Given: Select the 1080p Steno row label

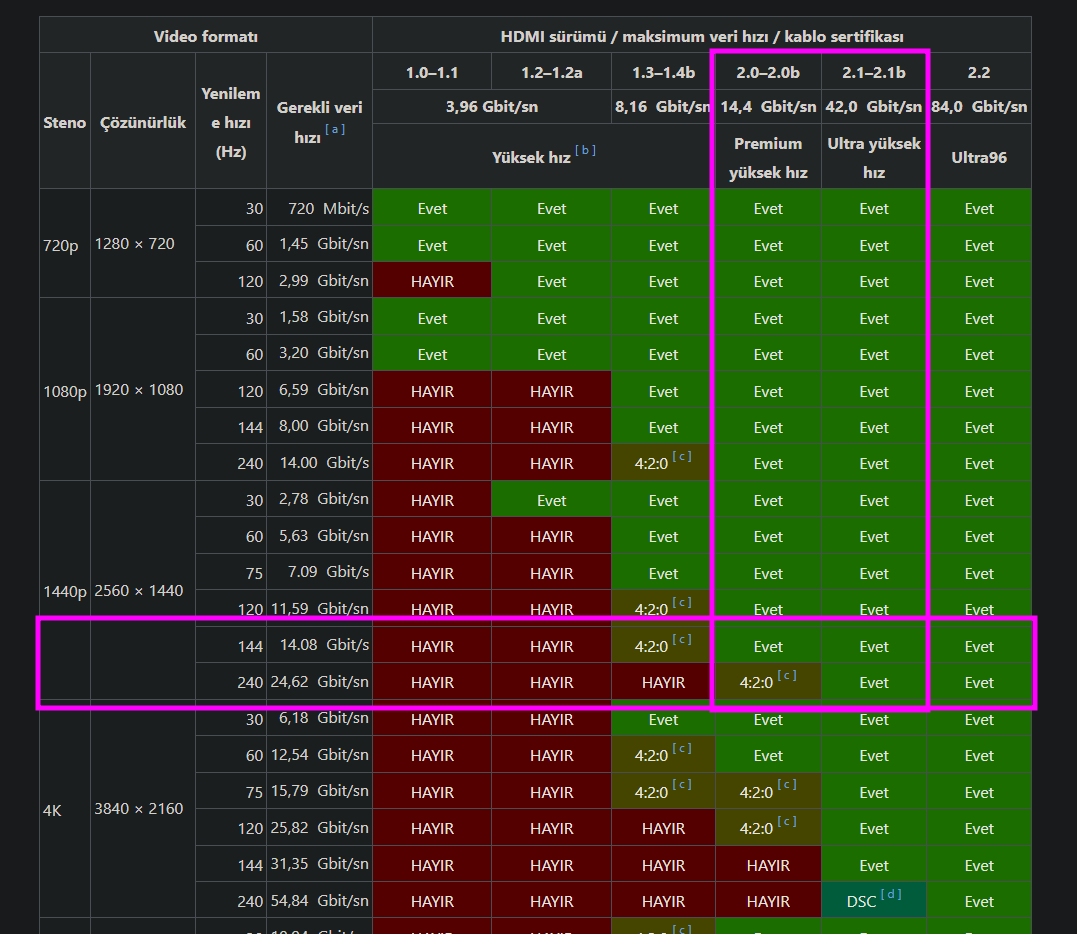Looking at the screenshot, I should (65, 391).
